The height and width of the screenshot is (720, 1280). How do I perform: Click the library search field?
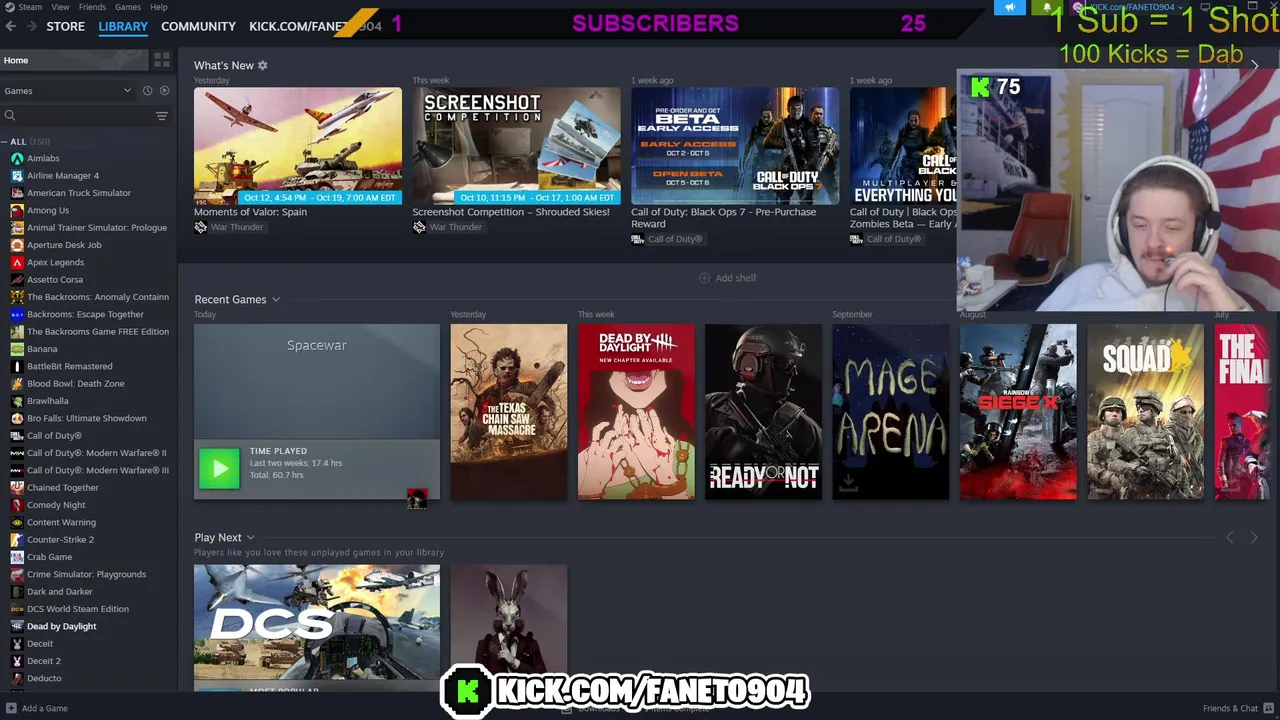click(80, 116)
